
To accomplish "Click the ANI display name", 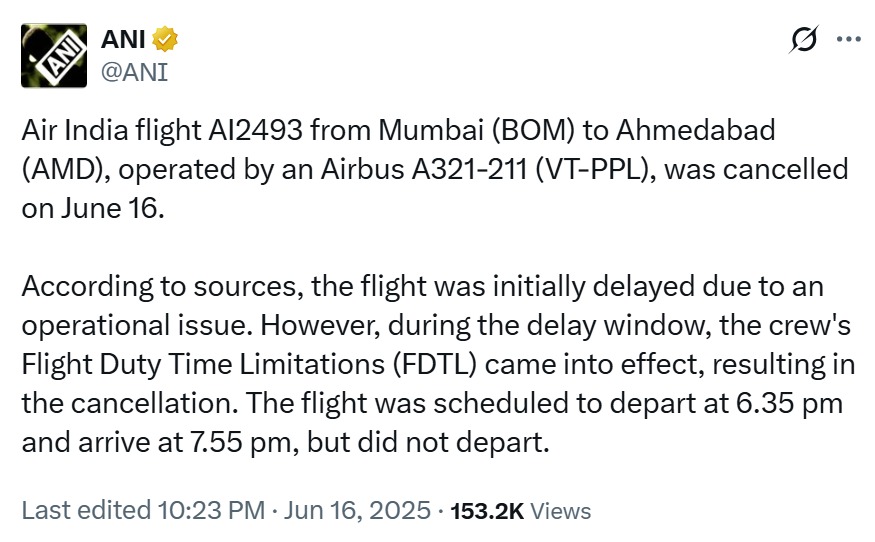I will click(x=123, y=38).
